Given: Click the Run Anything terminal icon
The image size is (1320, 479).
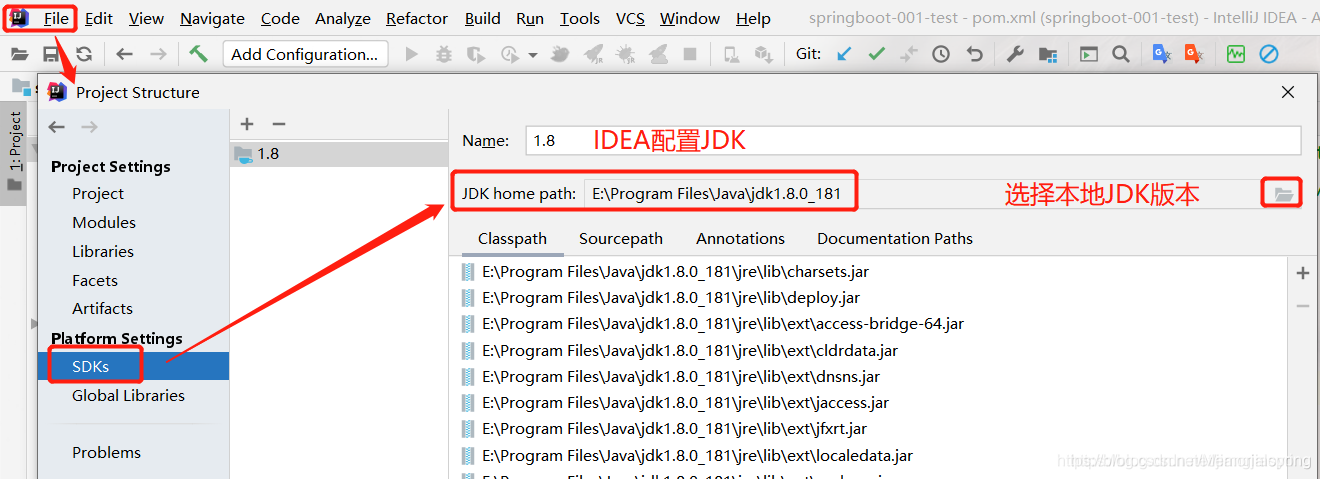Looking at the screenshot, I should [x=1088, y=54].
